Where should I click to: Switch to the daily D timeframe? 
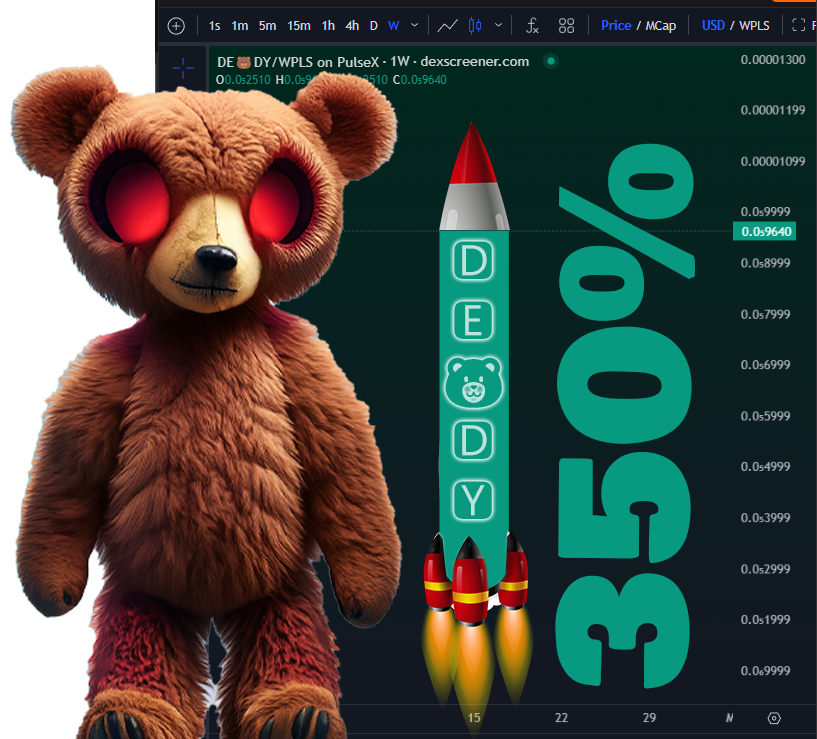click(374, 26)
